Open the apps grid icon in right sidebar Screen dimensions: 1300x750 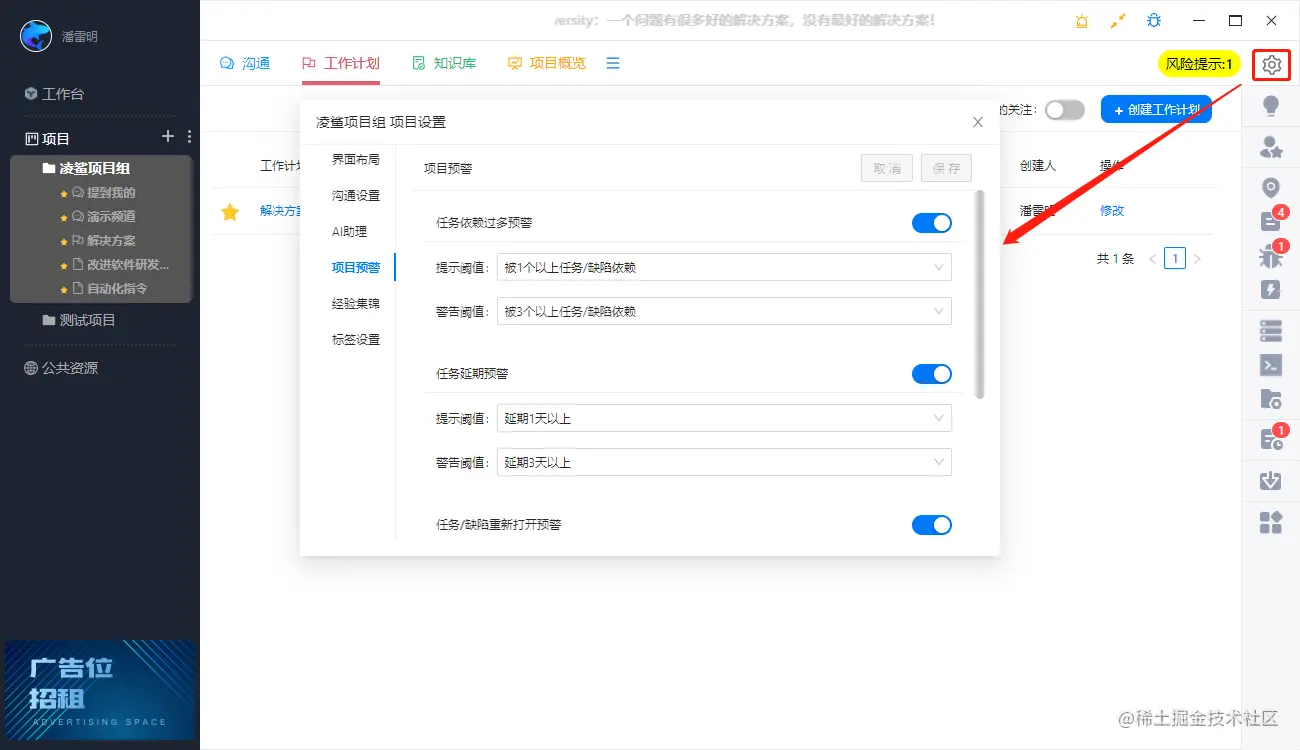pyautogui.click(x=1271, y=521)
